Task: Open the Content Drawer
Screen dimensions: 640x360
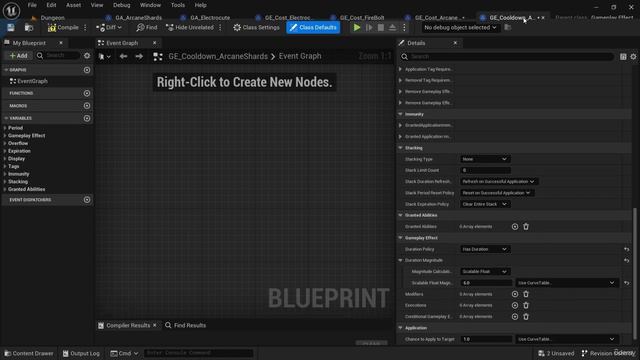Action: pos(29,353)
